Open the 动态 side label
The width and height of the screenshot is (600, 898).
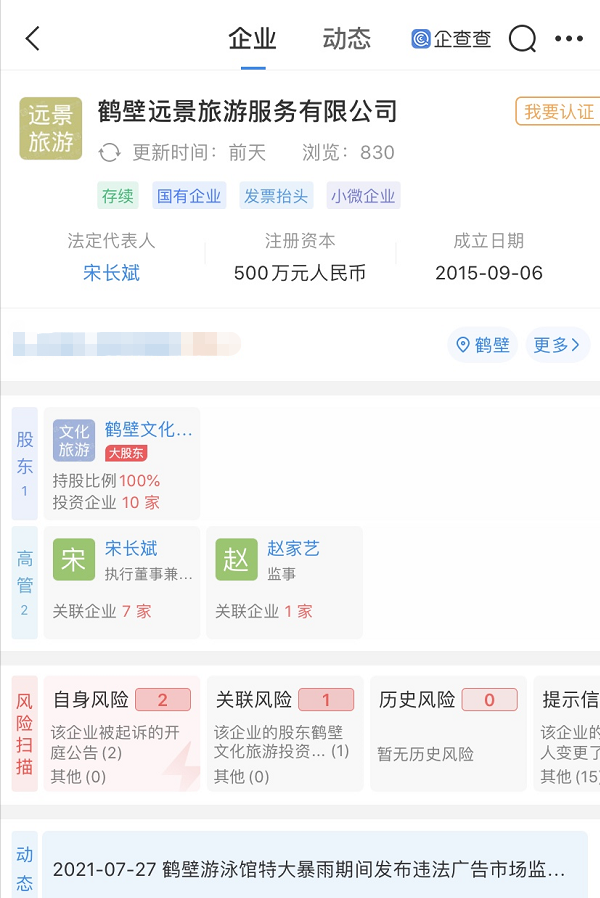click(x=25, y=866)
